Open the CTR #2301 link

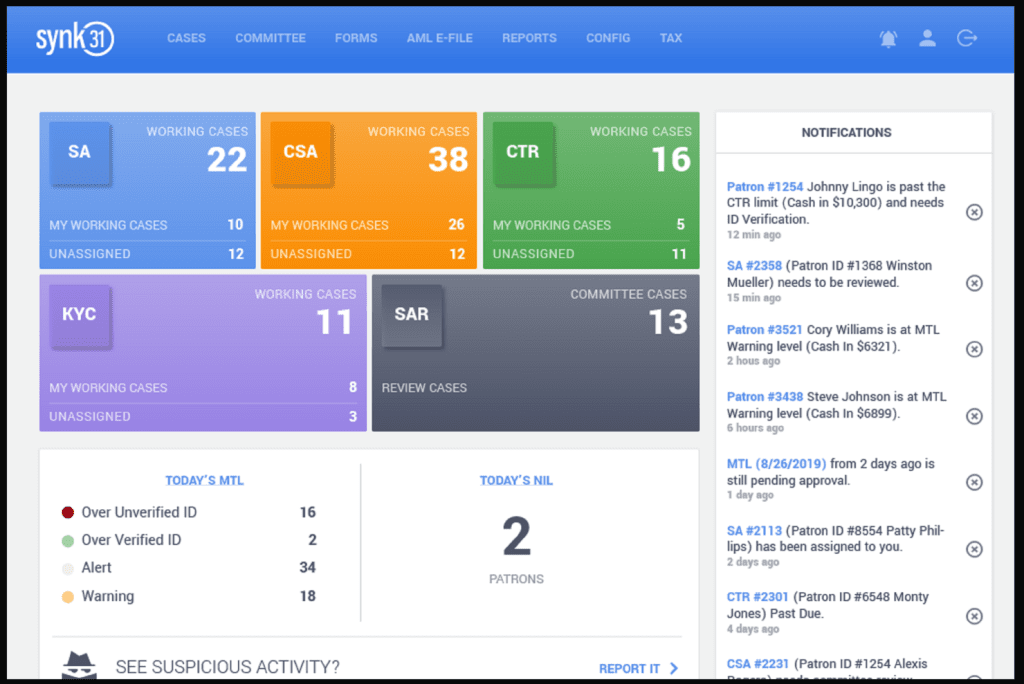click(758, 596)
